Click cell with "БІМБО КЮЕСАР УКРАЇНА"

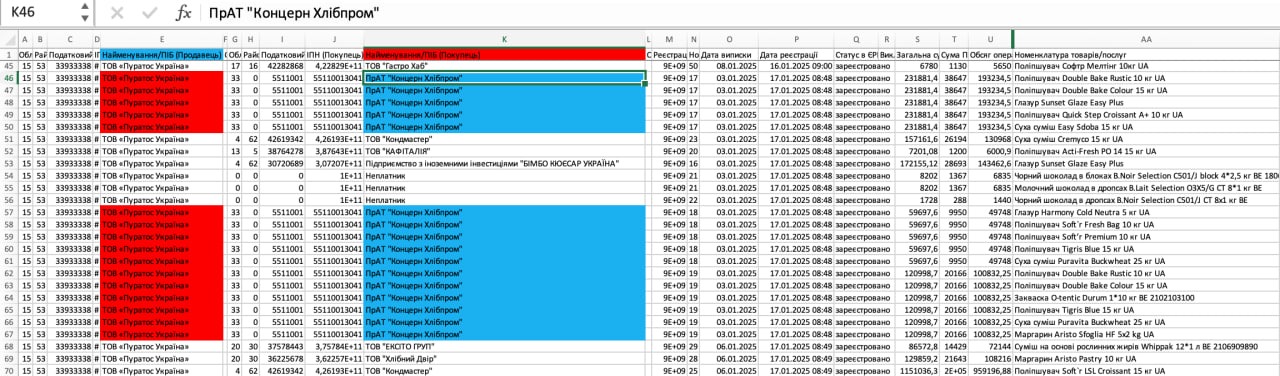[504, 162]
